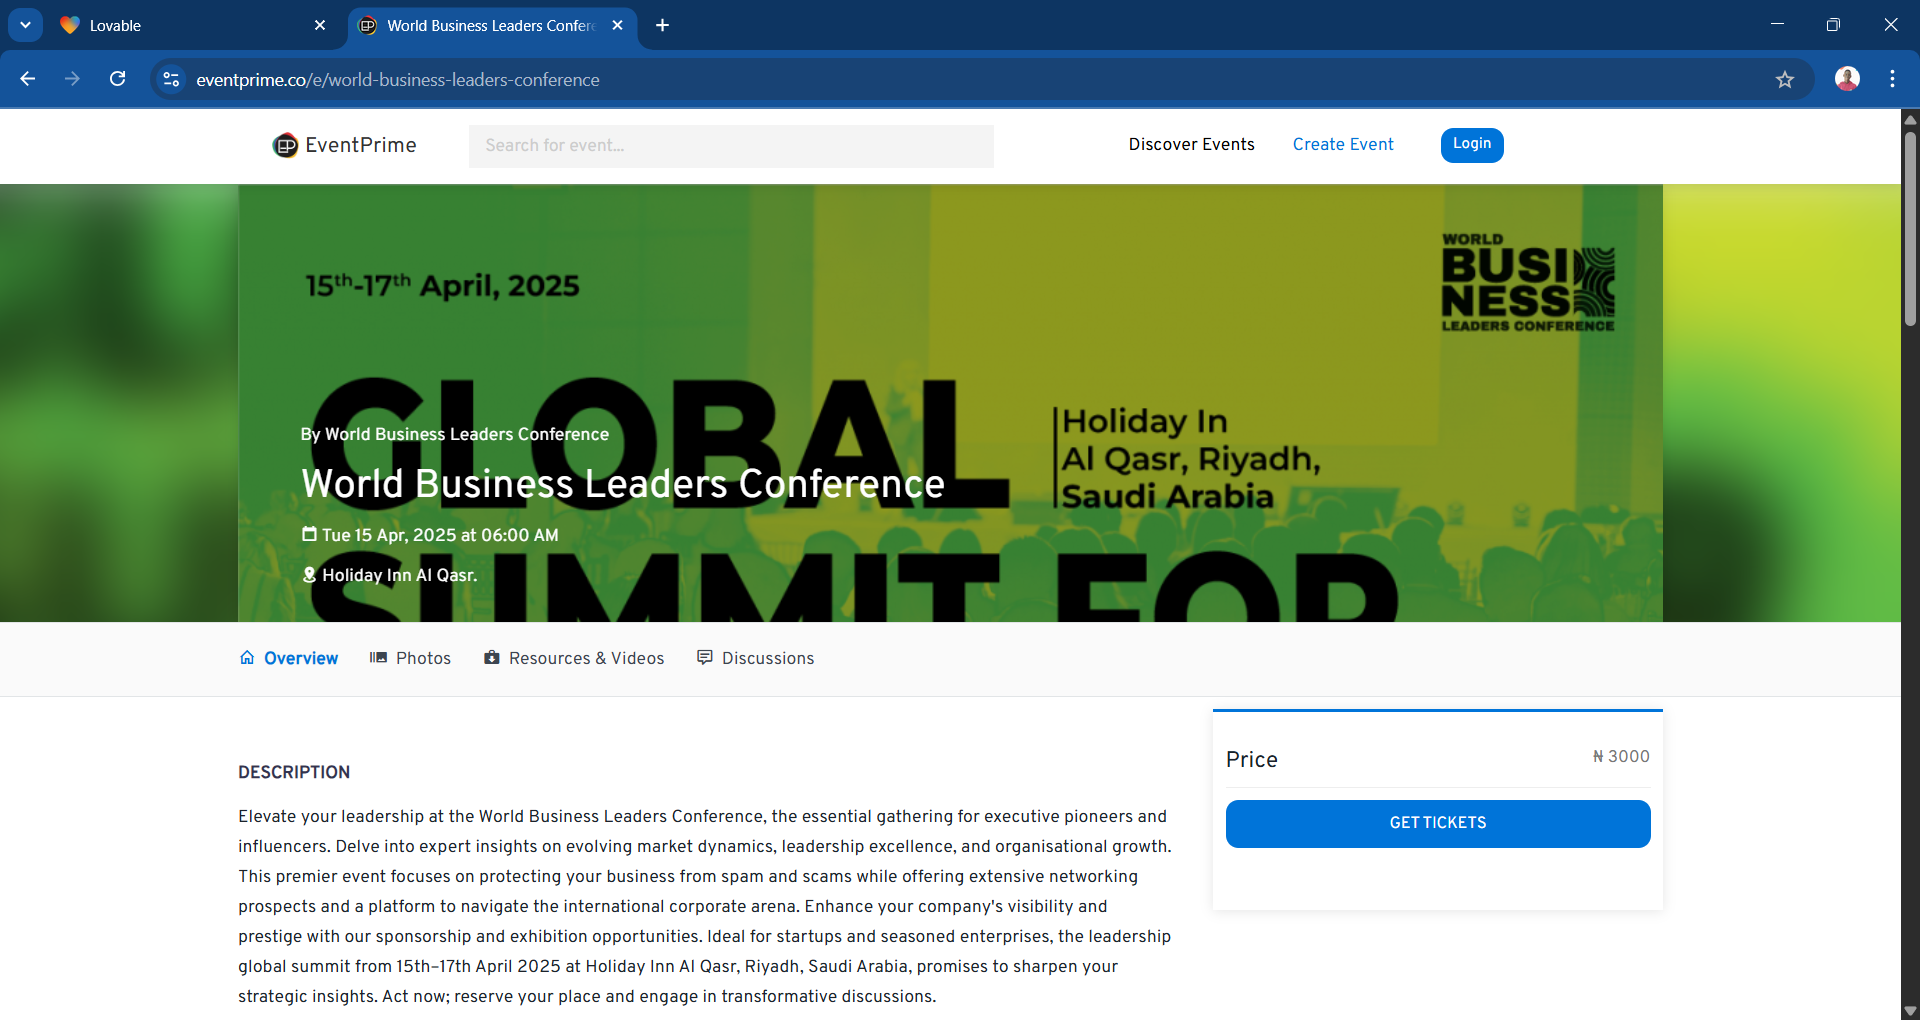Click the ₦ 3000 price value
The image size is (1920, 1020).
coord(1621,757)
